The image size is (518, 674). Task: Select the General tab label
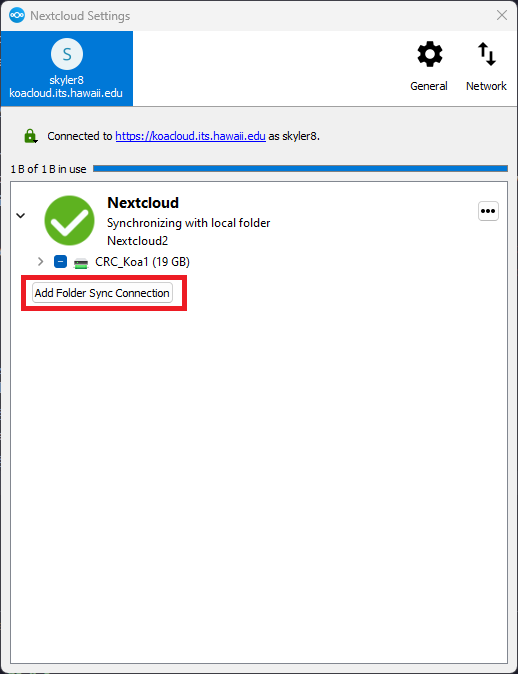click(x=429, y=86)
